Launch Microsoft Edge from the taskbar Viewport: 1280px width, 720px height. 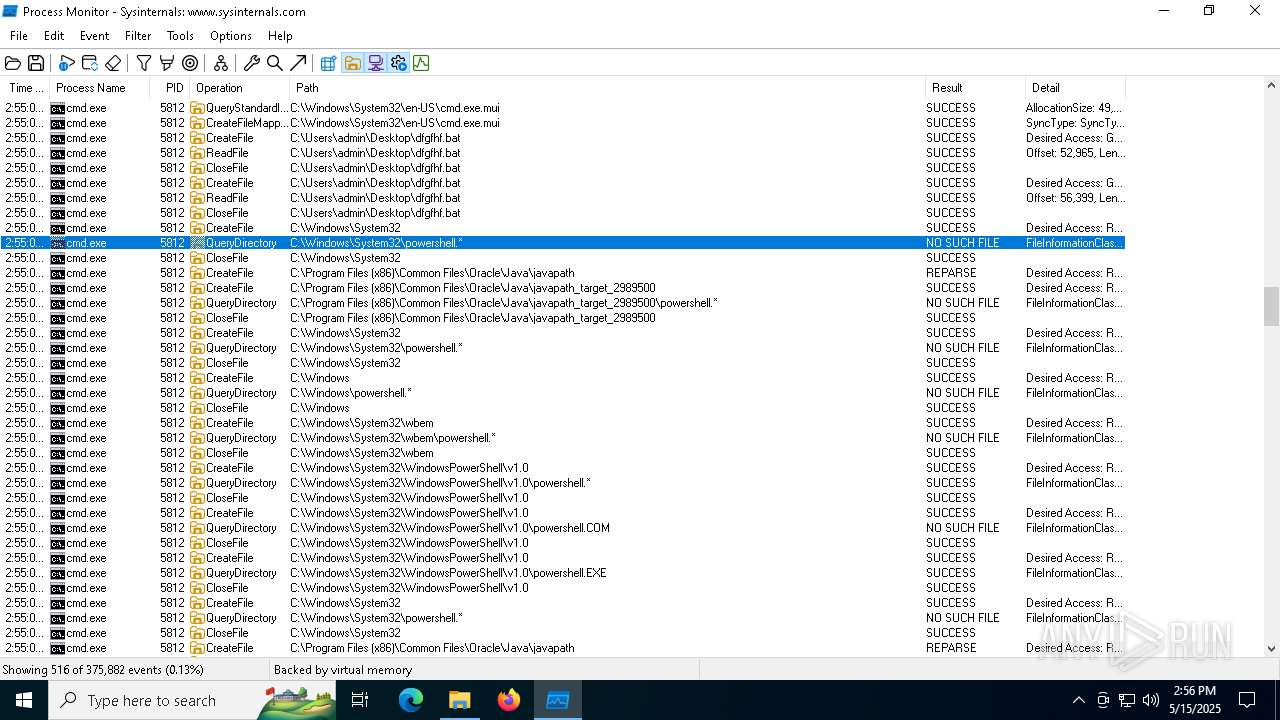click(411, 700)
